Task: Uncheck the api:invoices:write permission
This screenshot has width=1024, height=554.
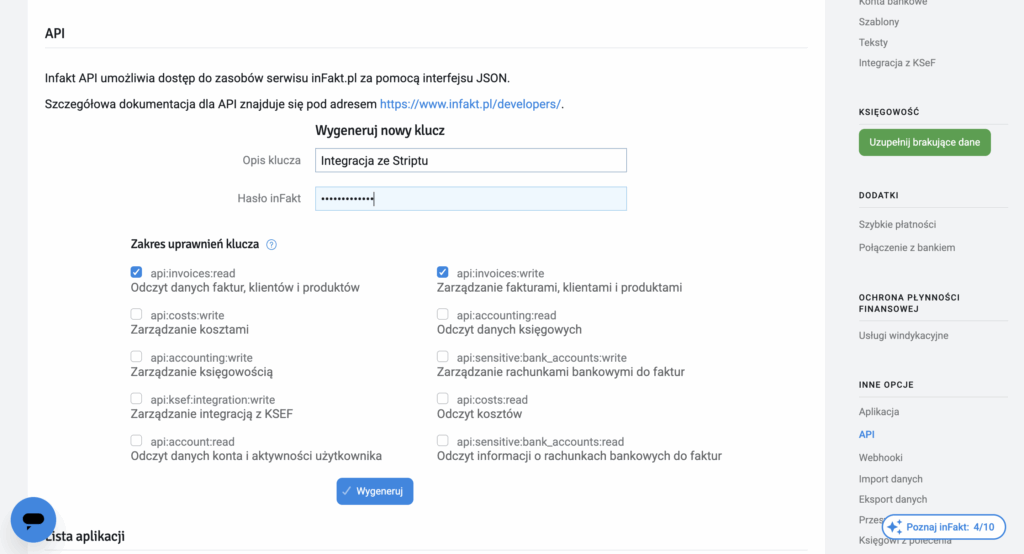Action: click(x=442, y=272)
